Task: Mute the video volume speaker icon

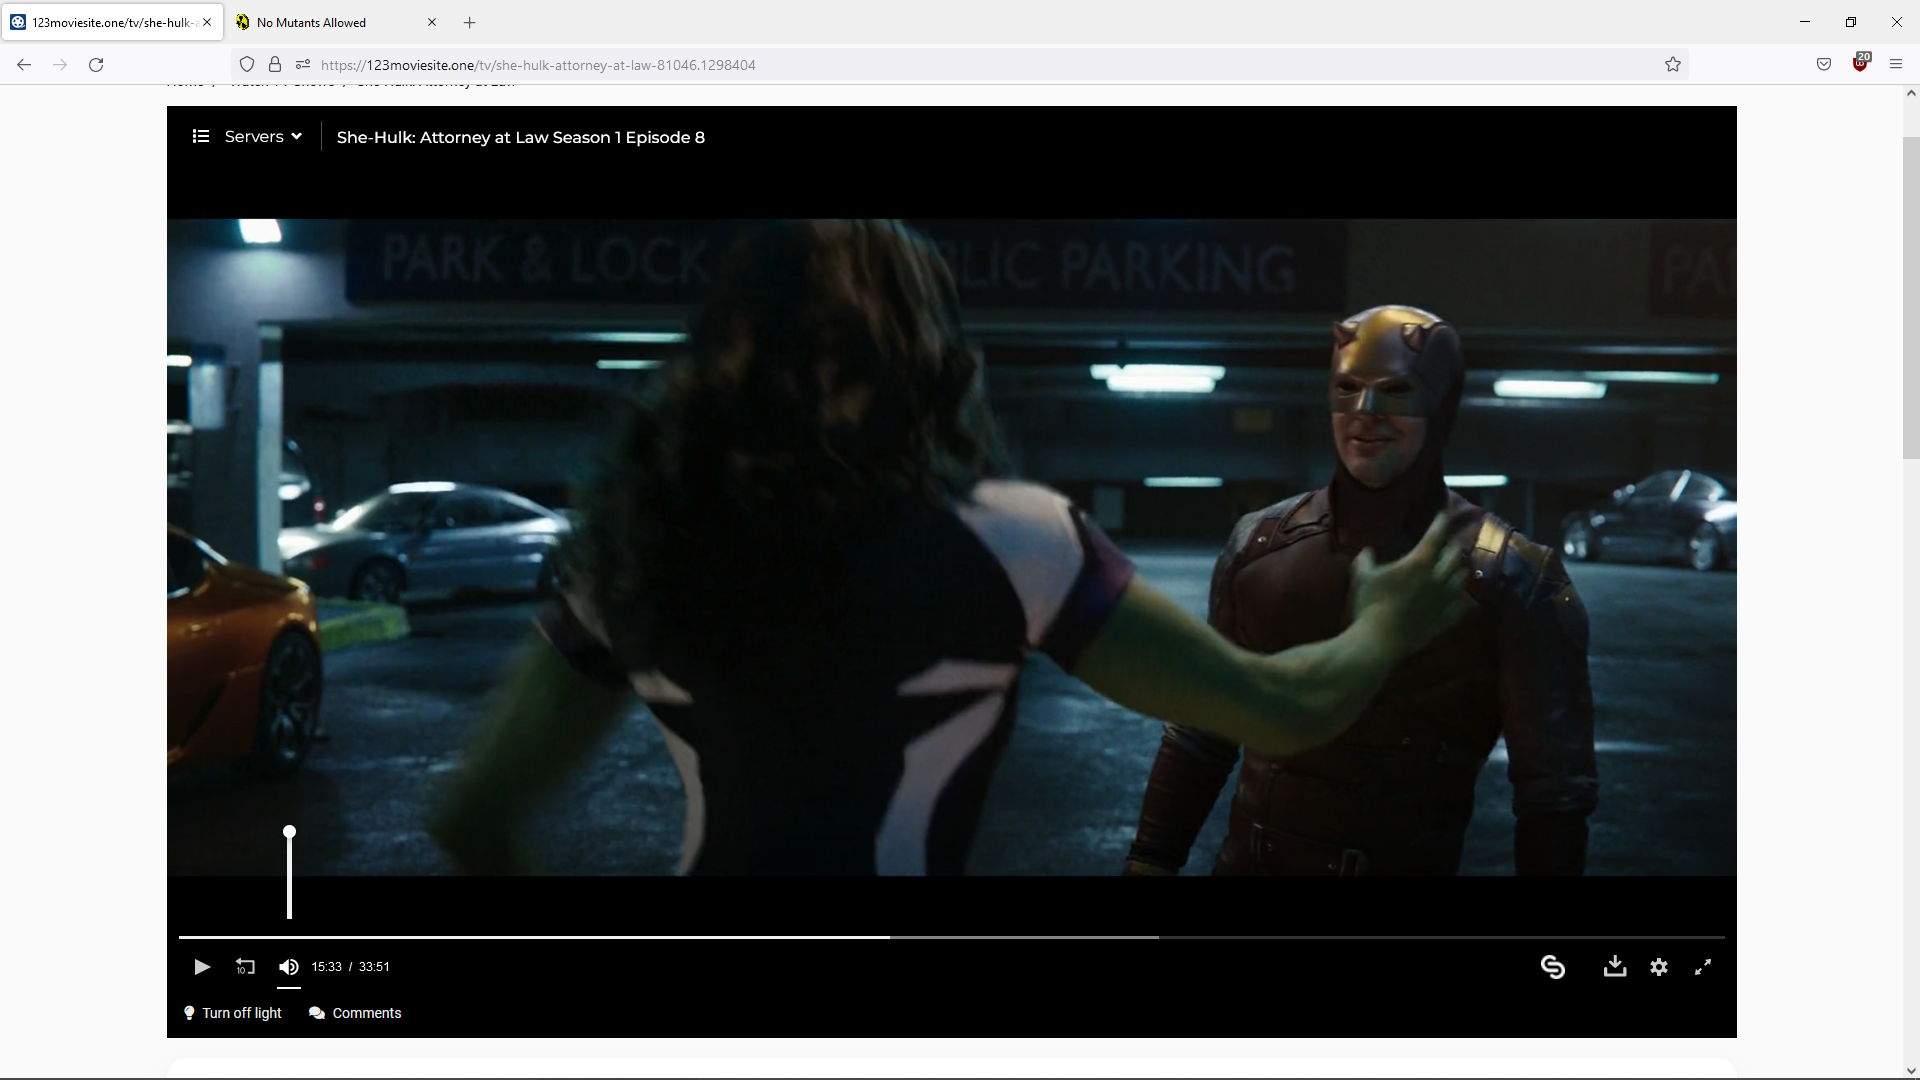Action: click(x=289, y=967)
